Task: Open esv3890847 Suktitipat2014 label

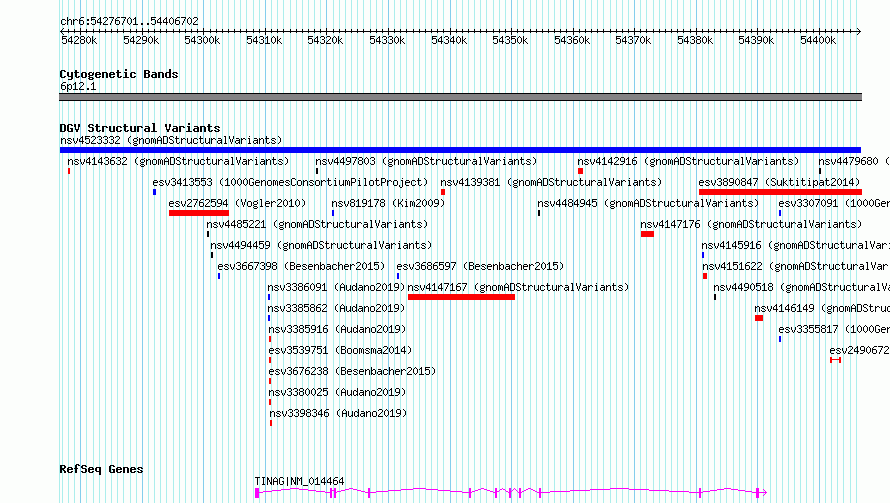Action: coord(779,182)
